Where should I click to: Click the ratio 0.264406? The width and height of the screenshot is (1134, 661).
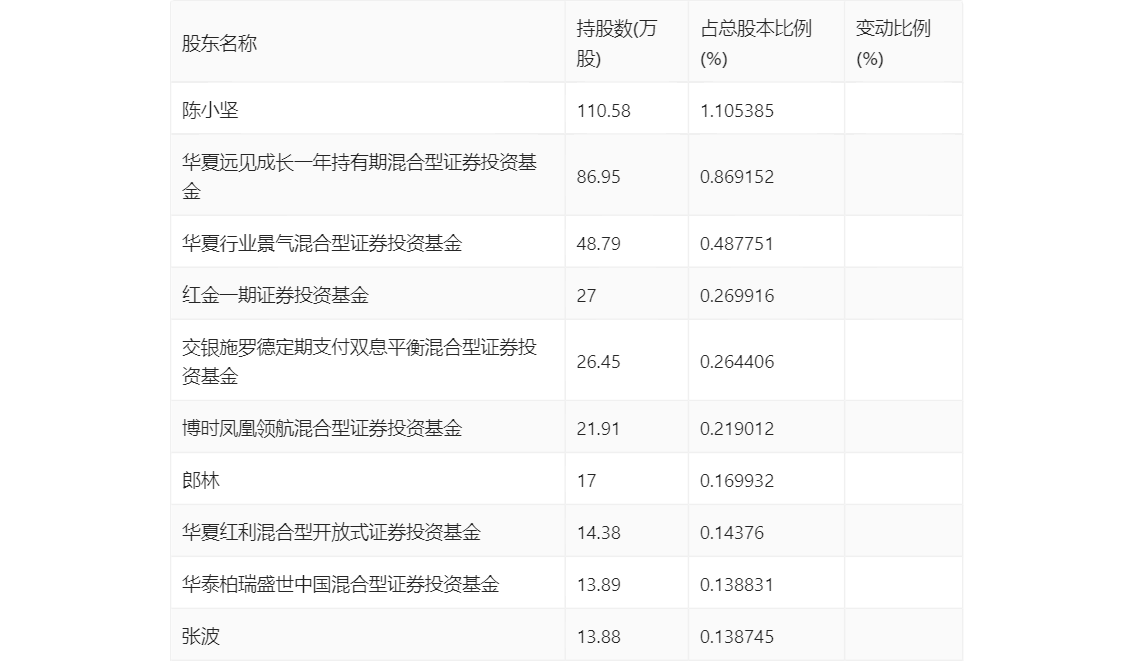pyautogui.click(x=737, y=362)
